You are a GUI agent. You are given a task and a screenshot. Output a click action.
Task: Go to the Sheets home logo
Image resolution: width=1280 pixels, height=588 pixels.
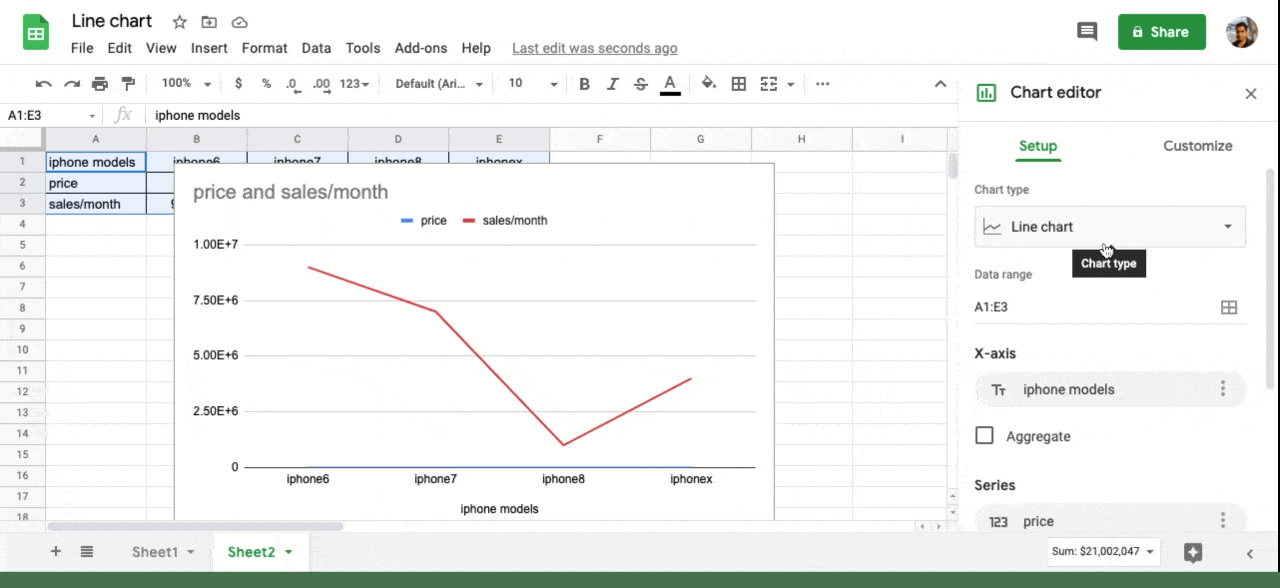(37, 33)
